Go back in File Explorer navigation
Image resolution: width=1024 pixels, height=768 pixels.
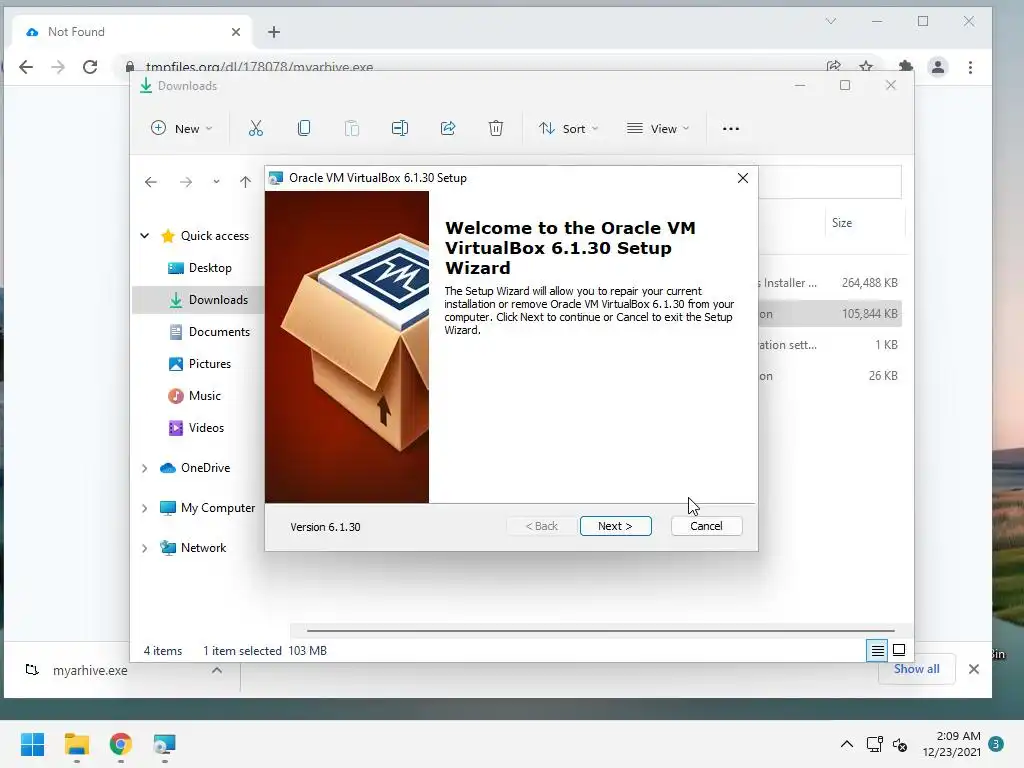coord(151,182)
